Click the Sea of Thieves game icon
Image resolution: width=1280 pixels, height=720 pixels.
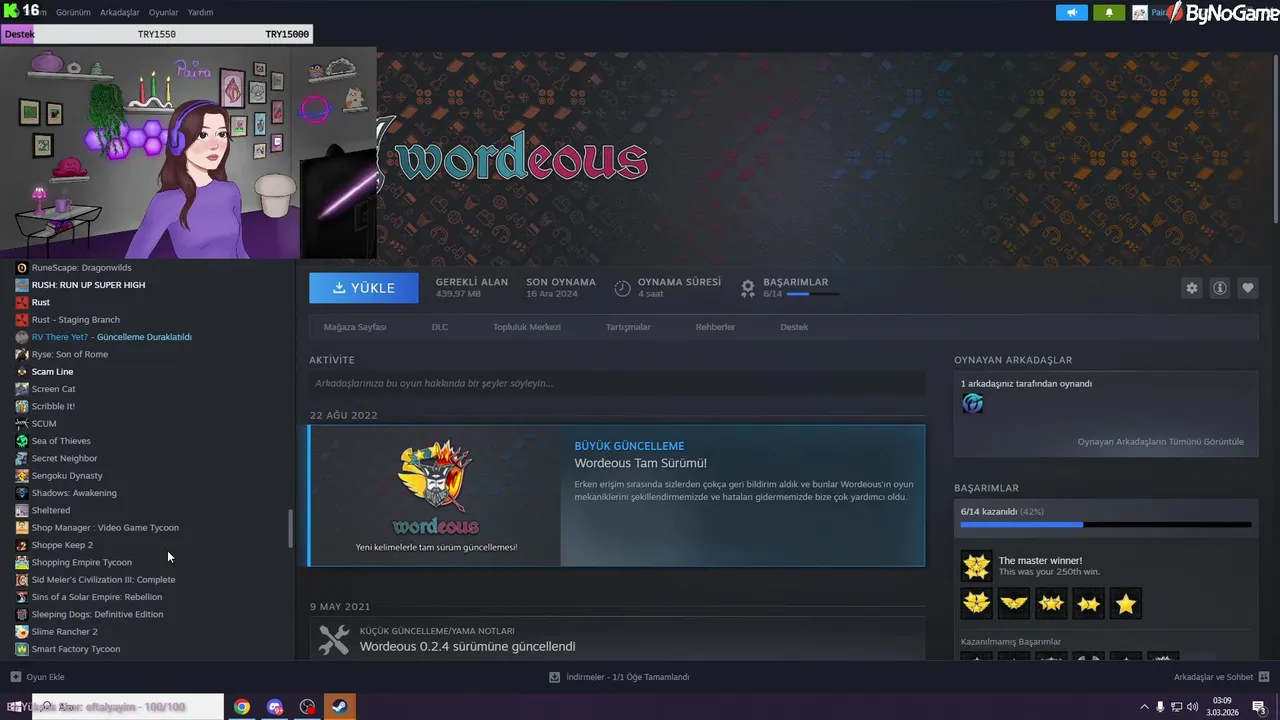(22, 441)
